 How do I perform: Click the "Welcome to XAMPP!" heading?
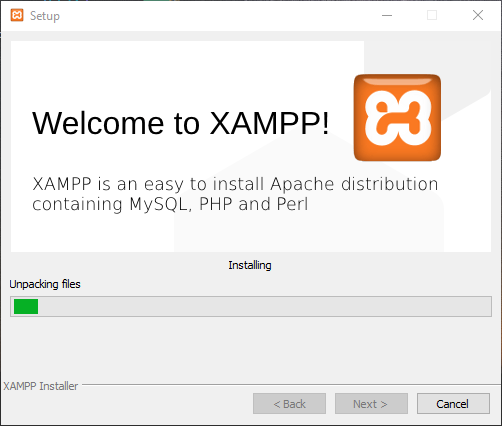(x=181, y=123)
